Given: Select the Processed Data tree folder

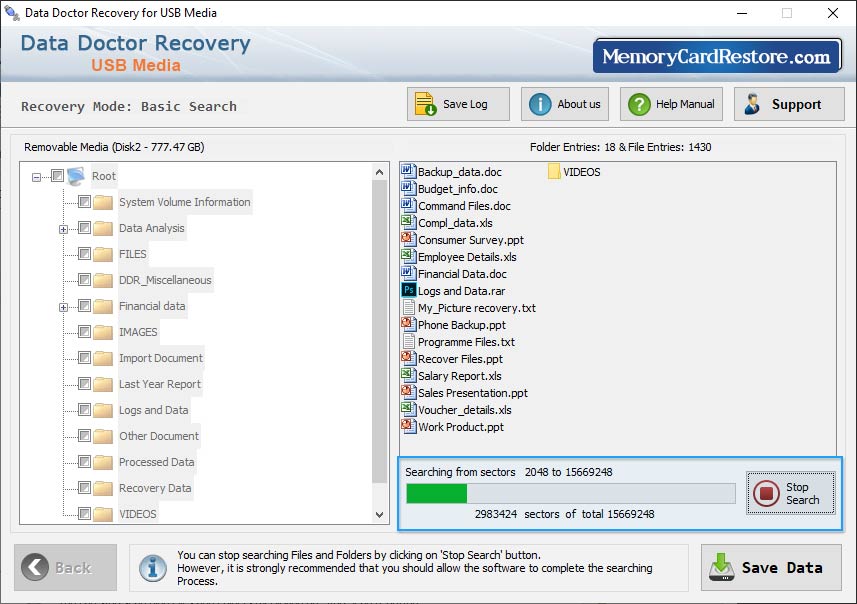Looking at the screenshot, I should coord(156,462).
